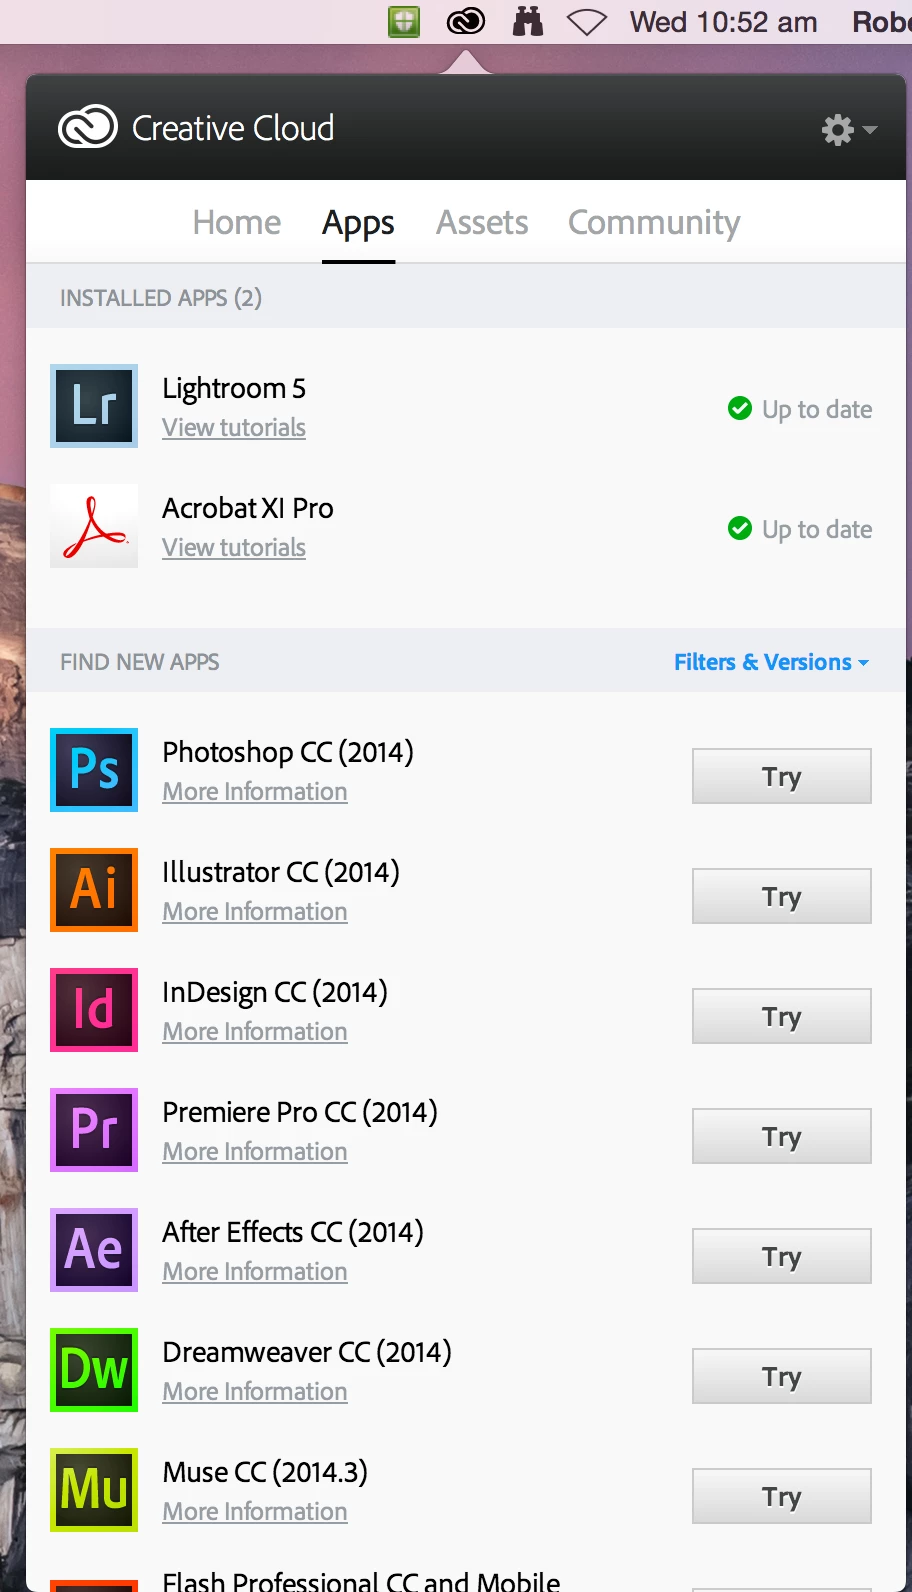Screen dimensions: 912x1592
Task: Switch to the Home tab
Action: 237,222
